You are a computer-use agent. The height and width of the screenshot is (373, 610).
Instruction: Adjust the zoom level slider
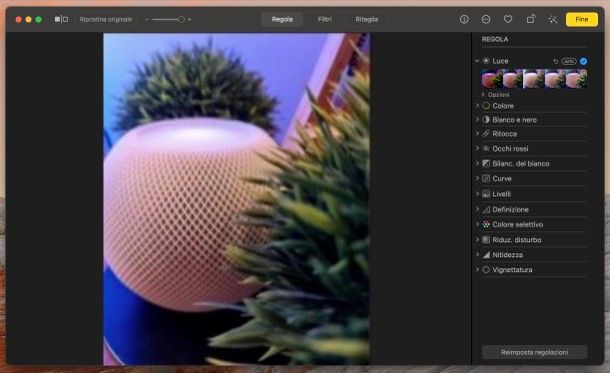coord(168,19)
